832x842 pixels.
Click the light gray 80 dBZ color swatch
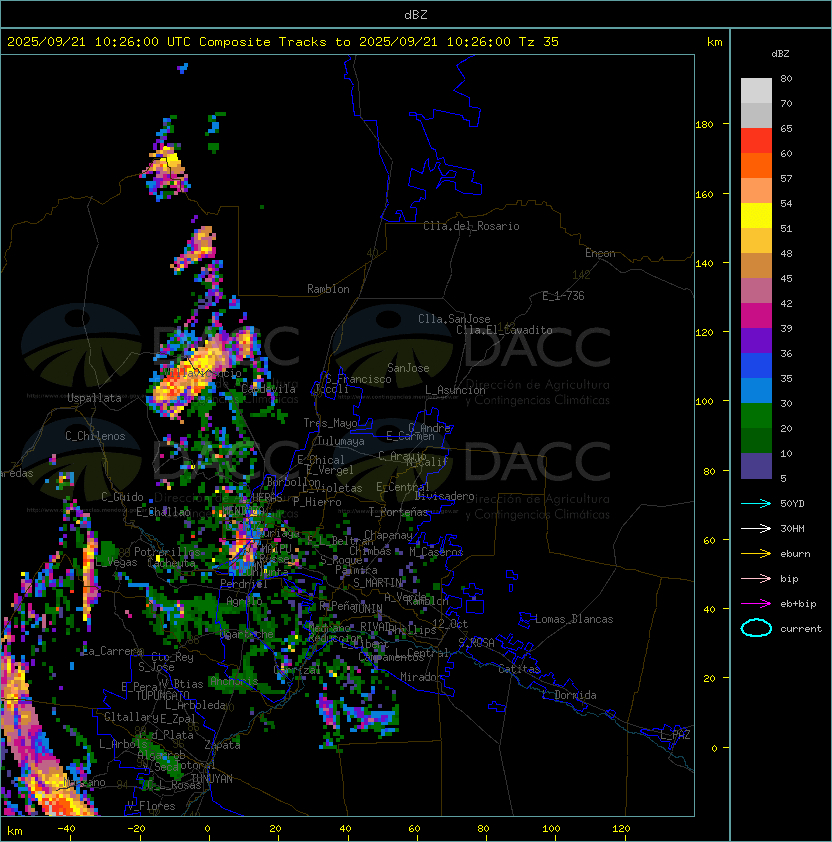pyautogui.click(x=756, y=90)
